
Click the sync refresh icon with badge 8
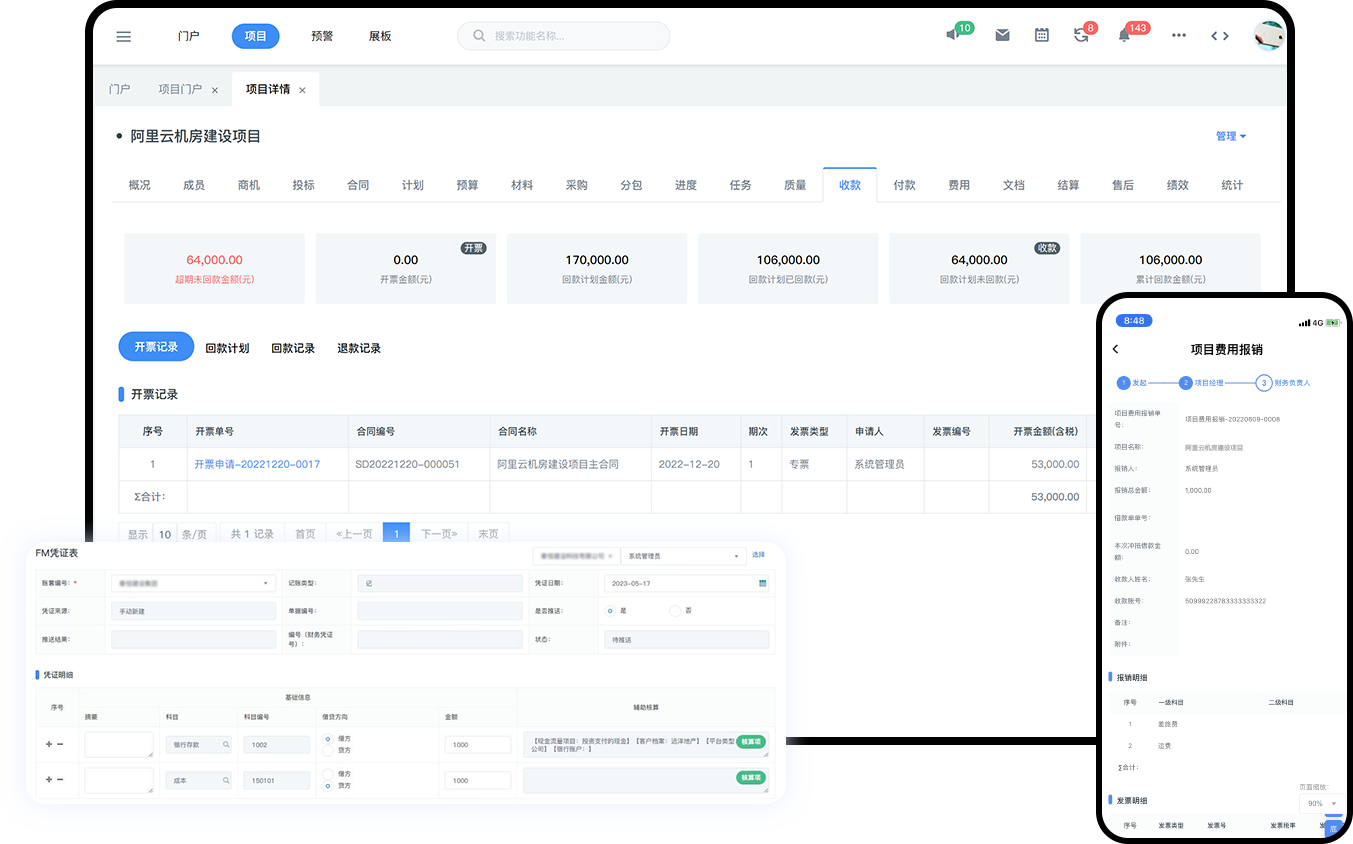[x=1081, y=35]
